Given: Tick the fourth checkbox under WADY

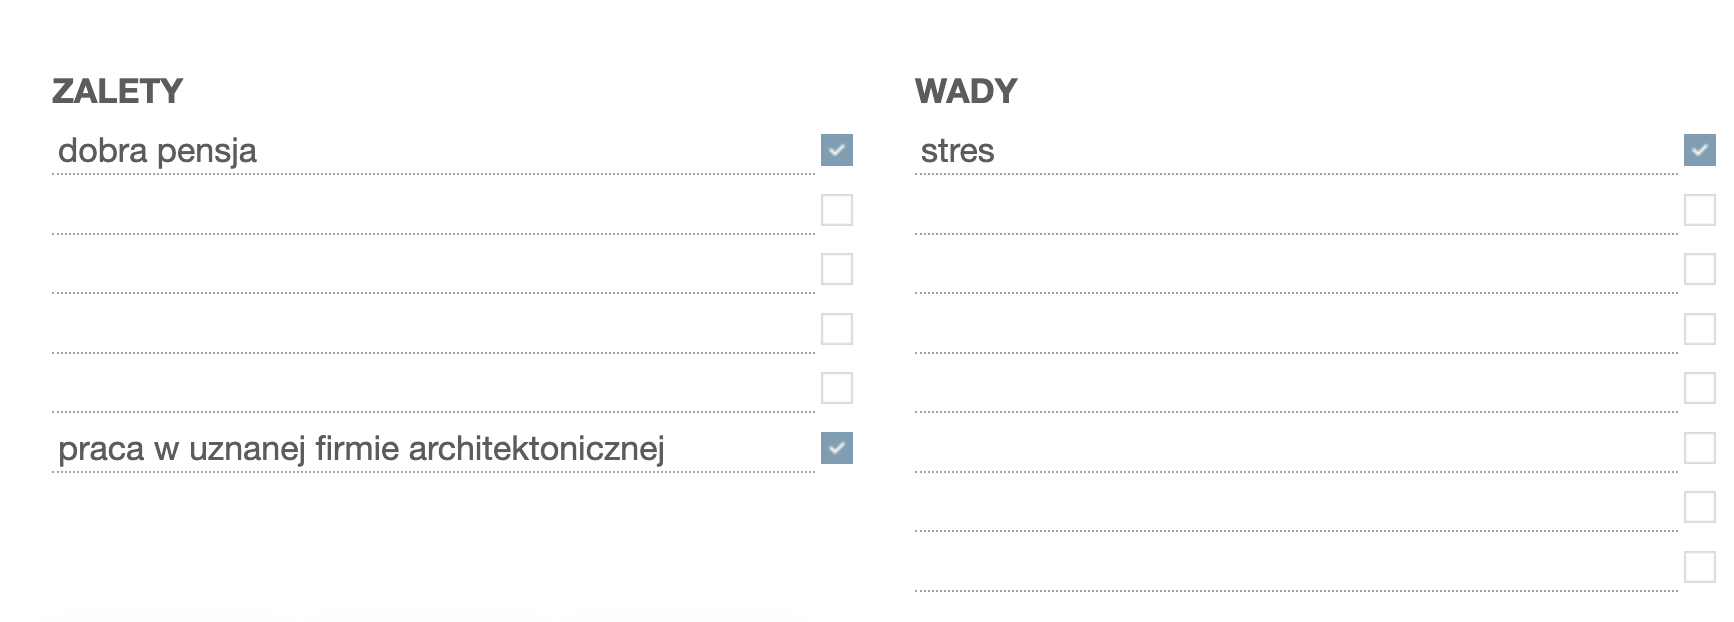Looking at the screenshot, I should 1700,329.
